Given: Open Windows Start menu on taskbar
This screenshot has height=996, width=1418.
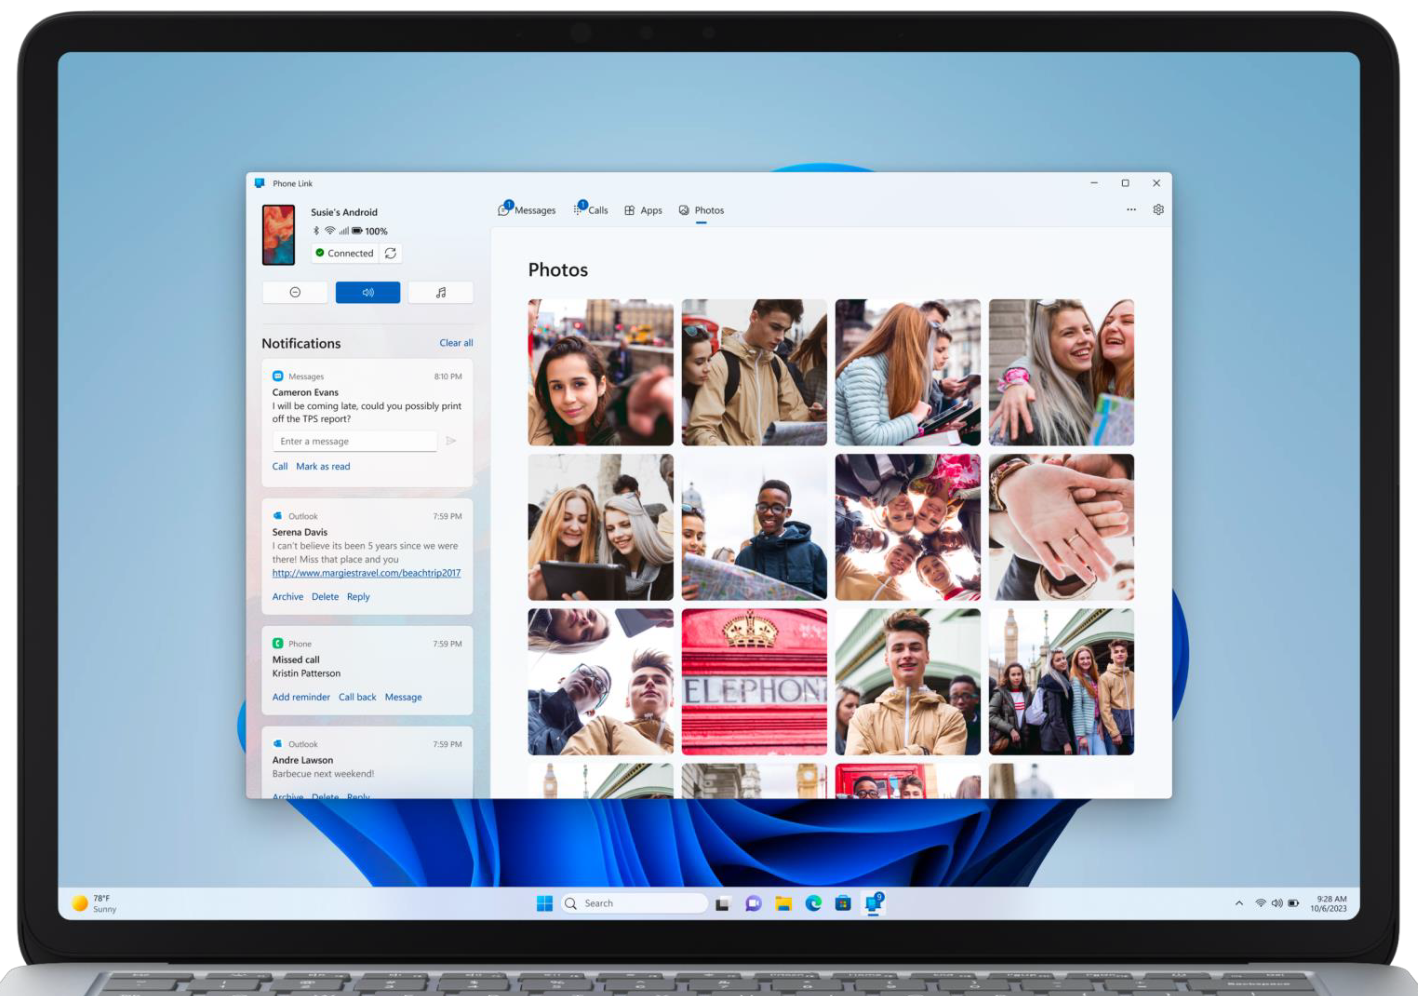Looking at the screenshot, I should [x=545, y=903].
